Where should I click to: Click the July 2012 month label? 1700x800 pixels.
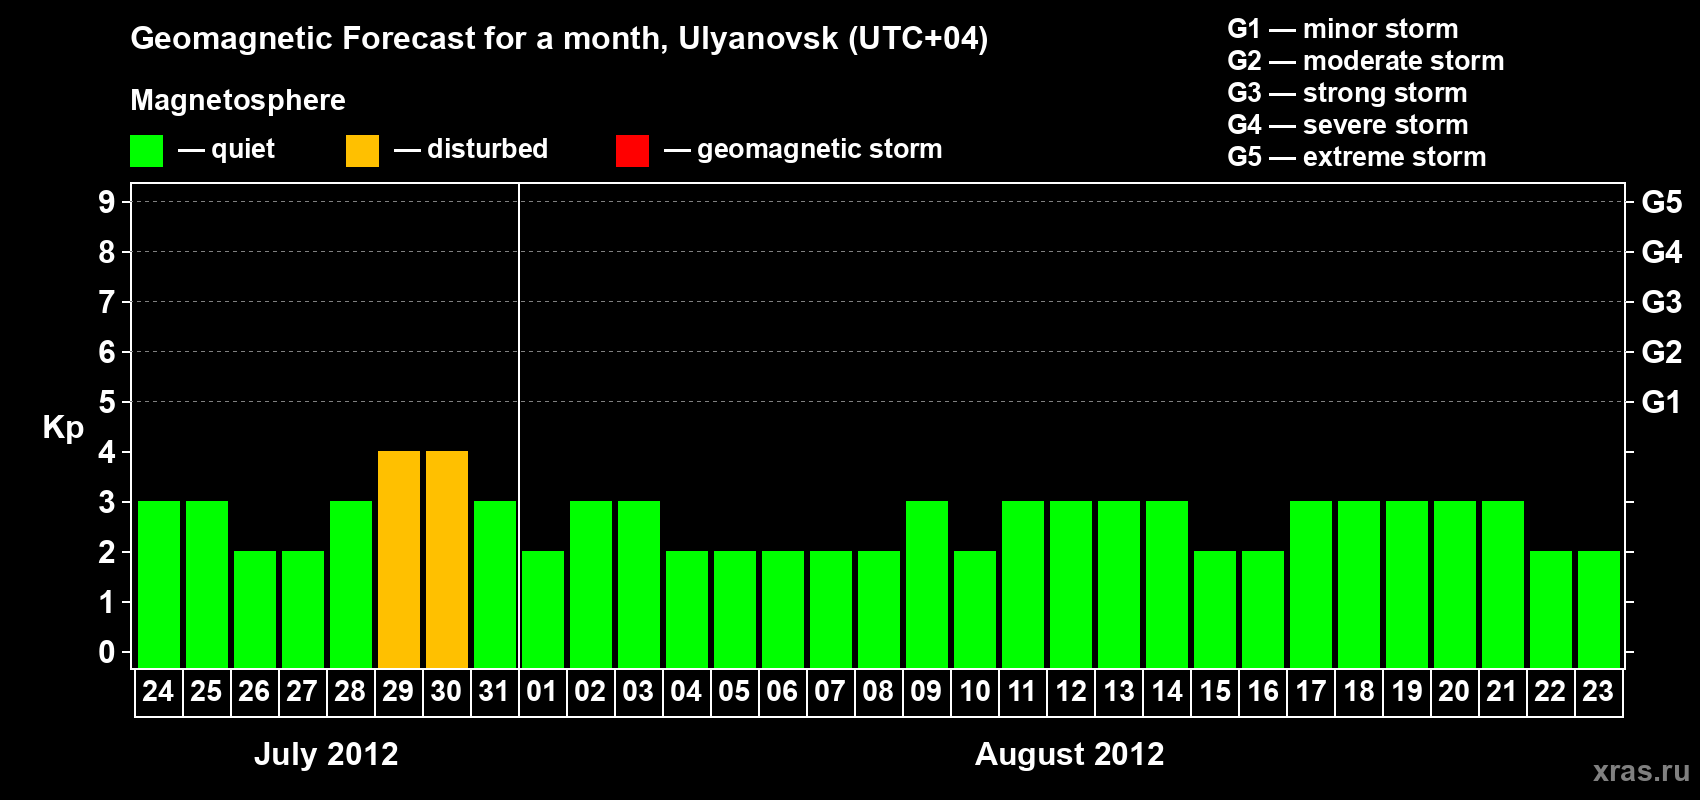pyautogui.click(x=326, y=753)
